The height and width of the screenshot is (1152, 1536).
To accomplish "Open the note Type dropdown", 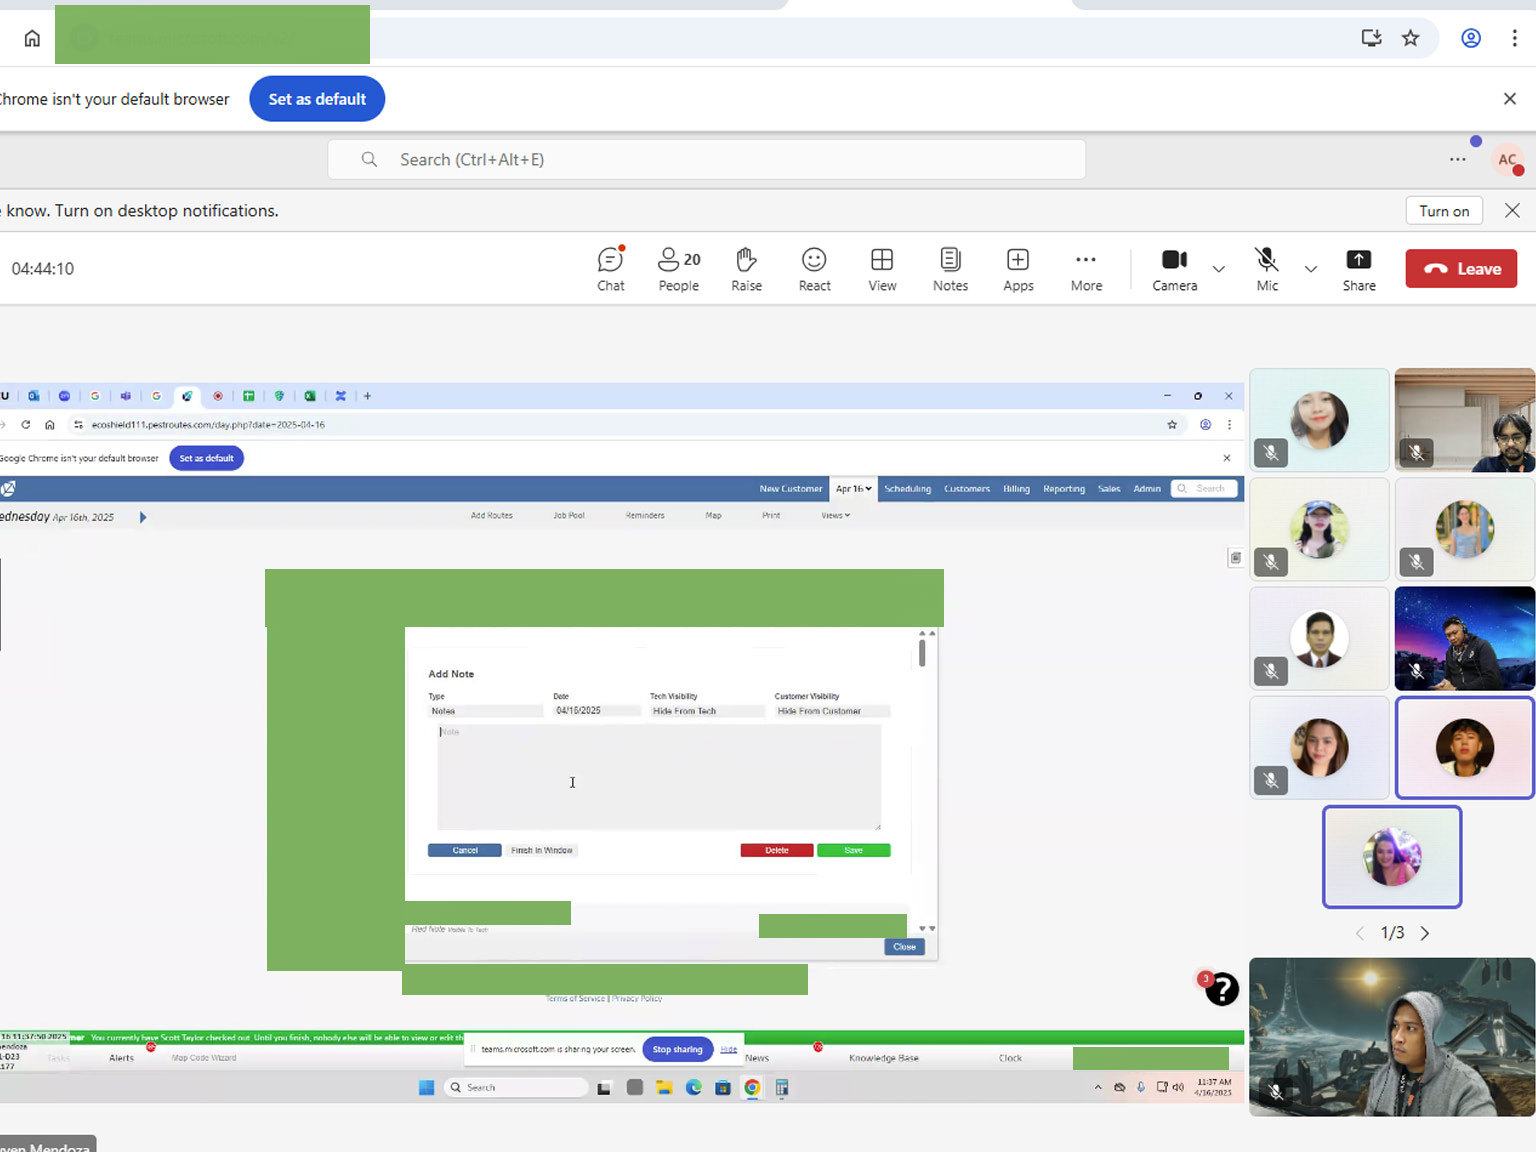I will pyautogui.click(x=485, y=711).
